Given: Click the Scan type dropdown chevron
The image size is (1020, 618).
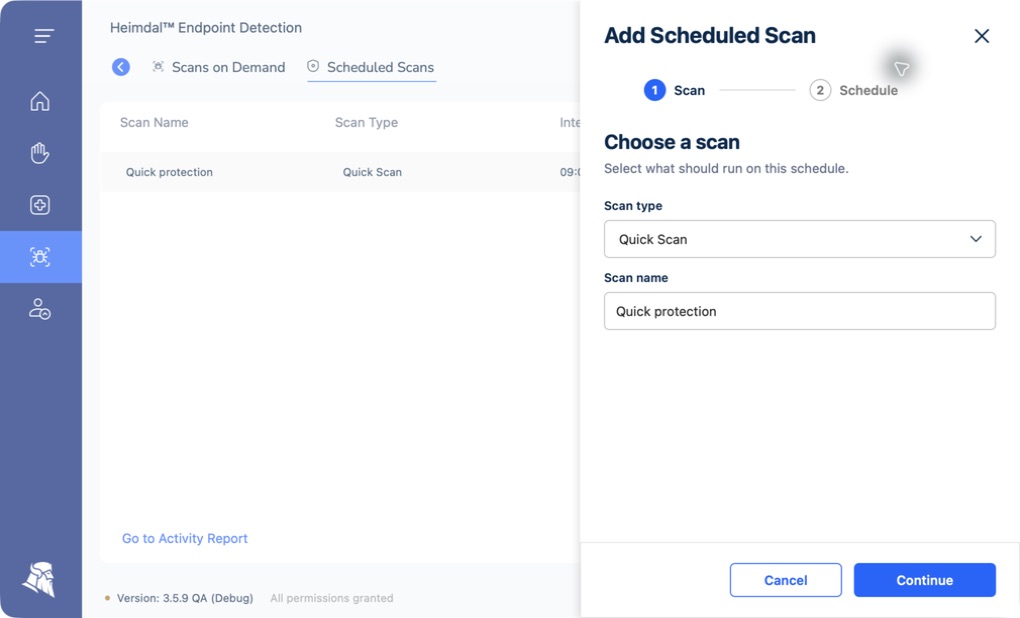Looking at the screenshot, I should [976, 239].
